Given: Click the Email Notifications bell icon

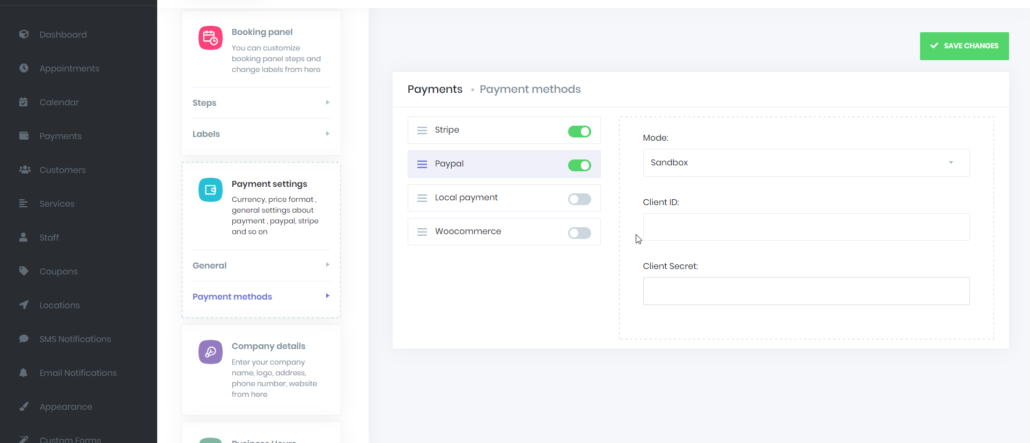Looking at the screenshot, I should [x=24, y=373].
